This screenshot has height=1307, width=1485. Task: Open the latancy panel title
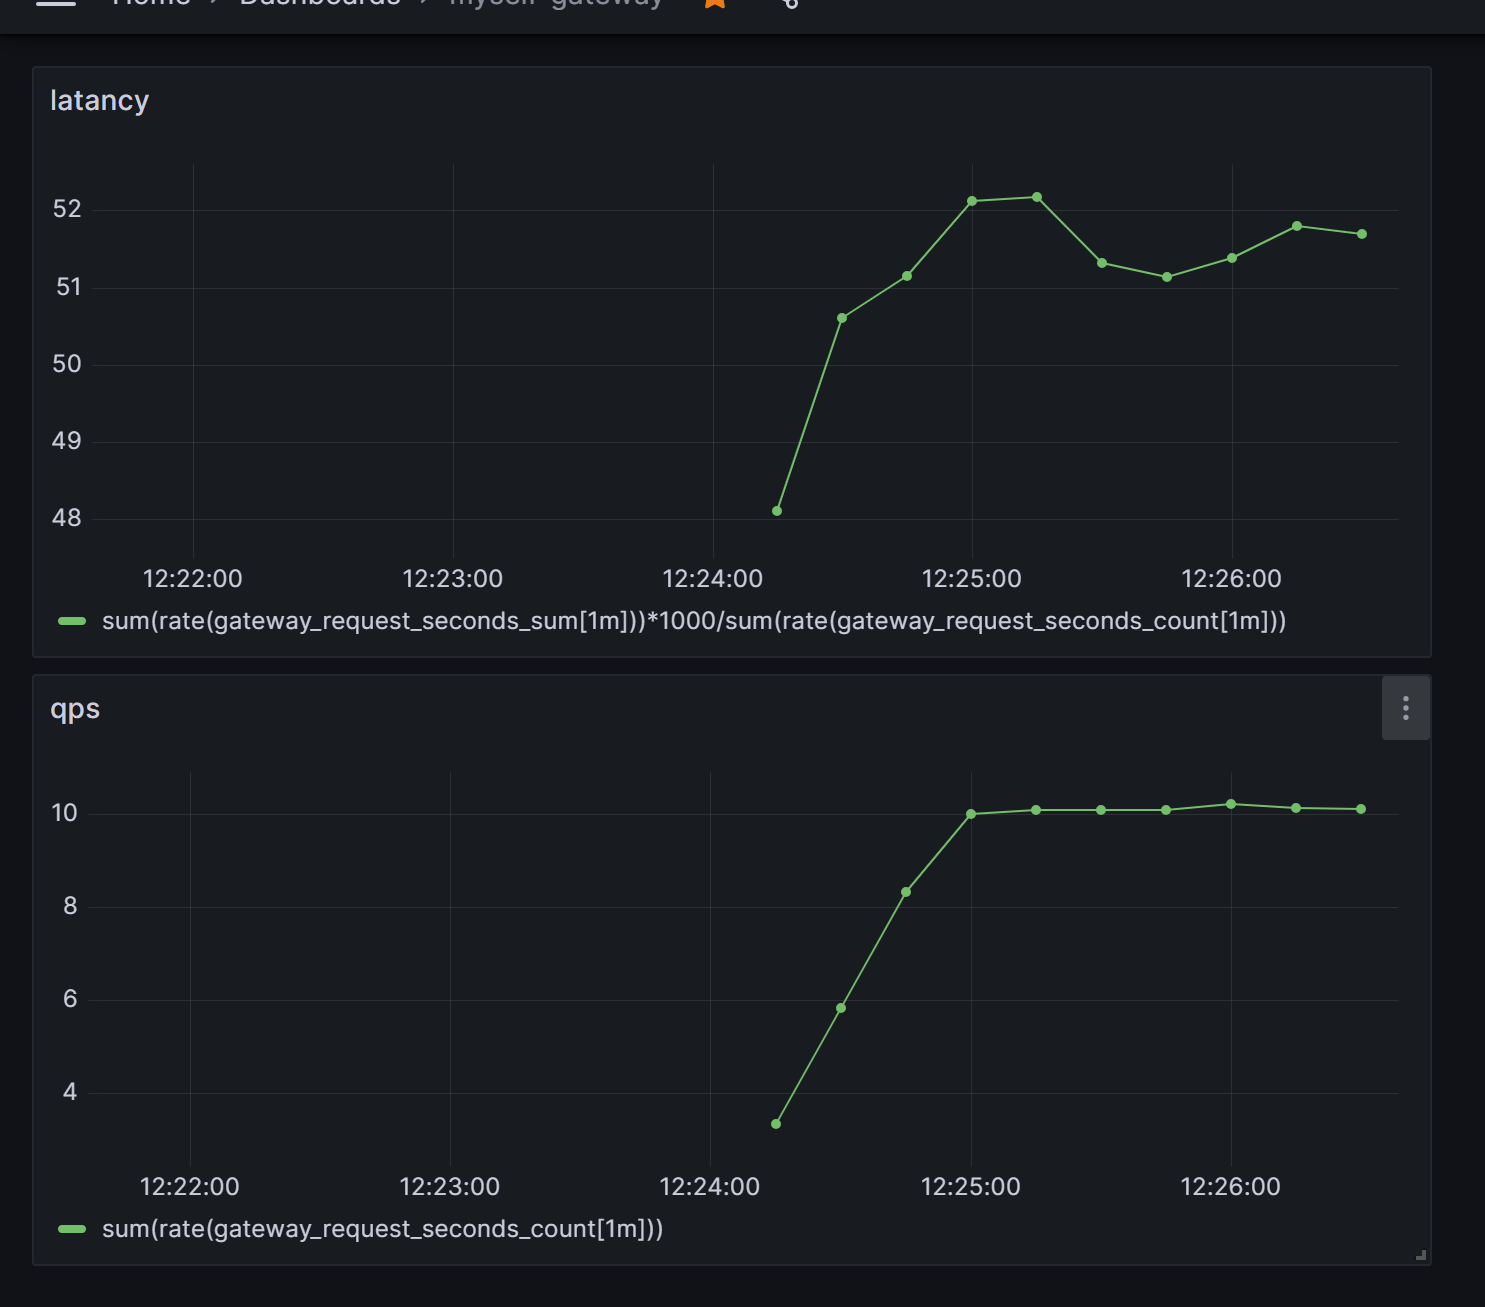[99, 101]
